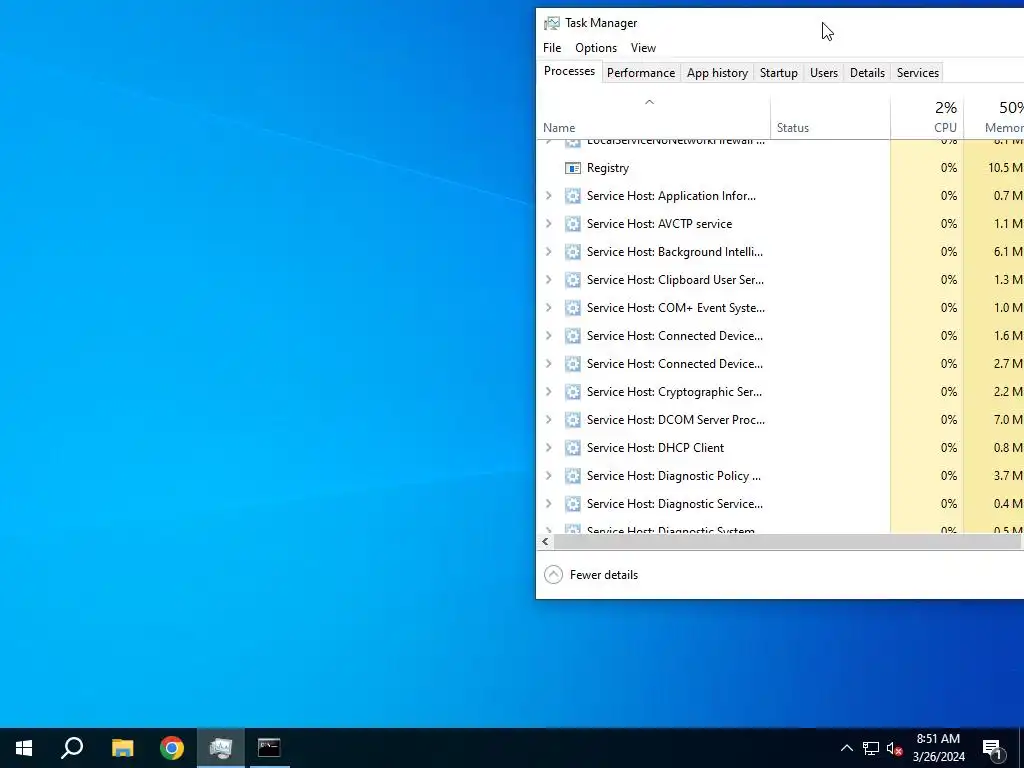Switch to the Services tab

[918, 72]
